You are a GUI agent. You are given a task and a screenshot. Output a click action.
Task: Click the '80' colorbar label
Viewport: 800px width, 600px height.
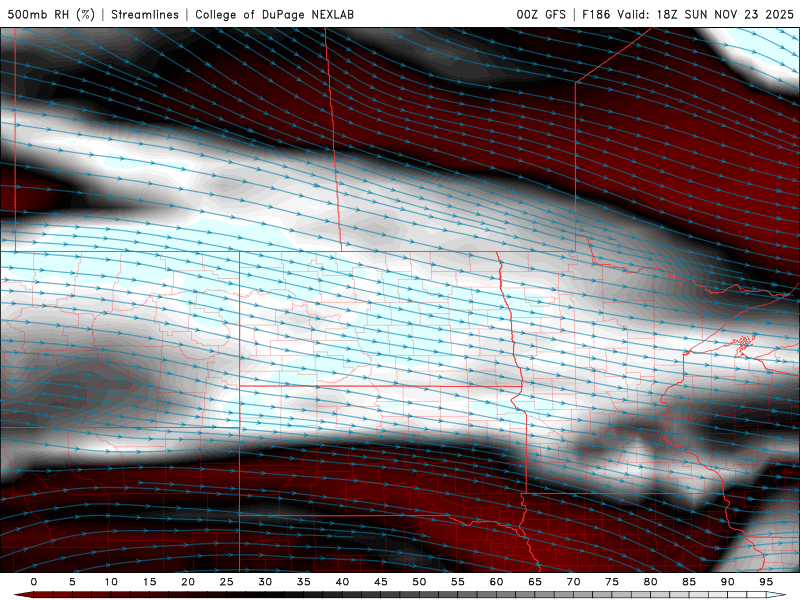651,582
